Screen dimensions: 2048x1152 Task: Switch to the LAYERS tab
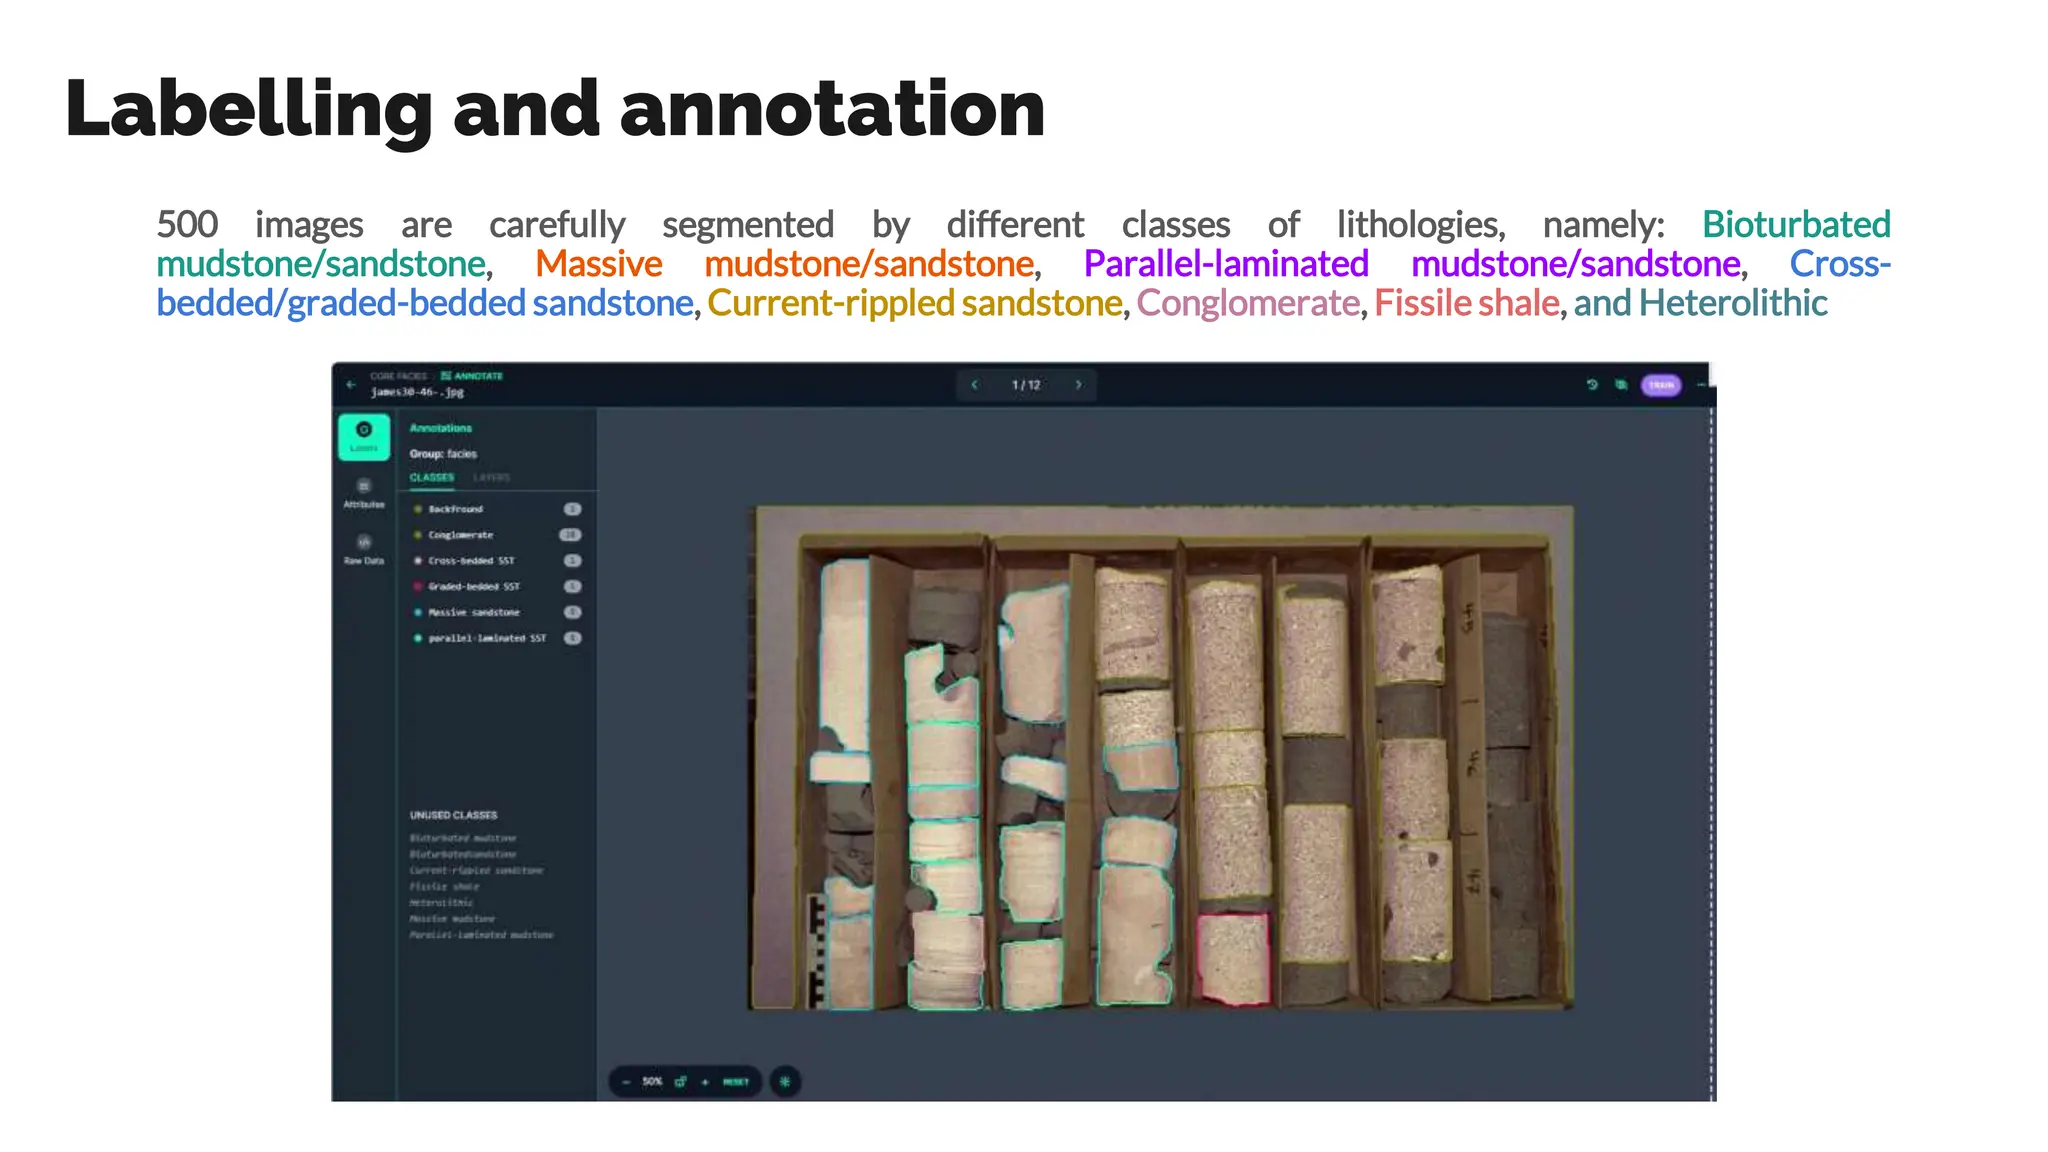[x=491, y=477]
